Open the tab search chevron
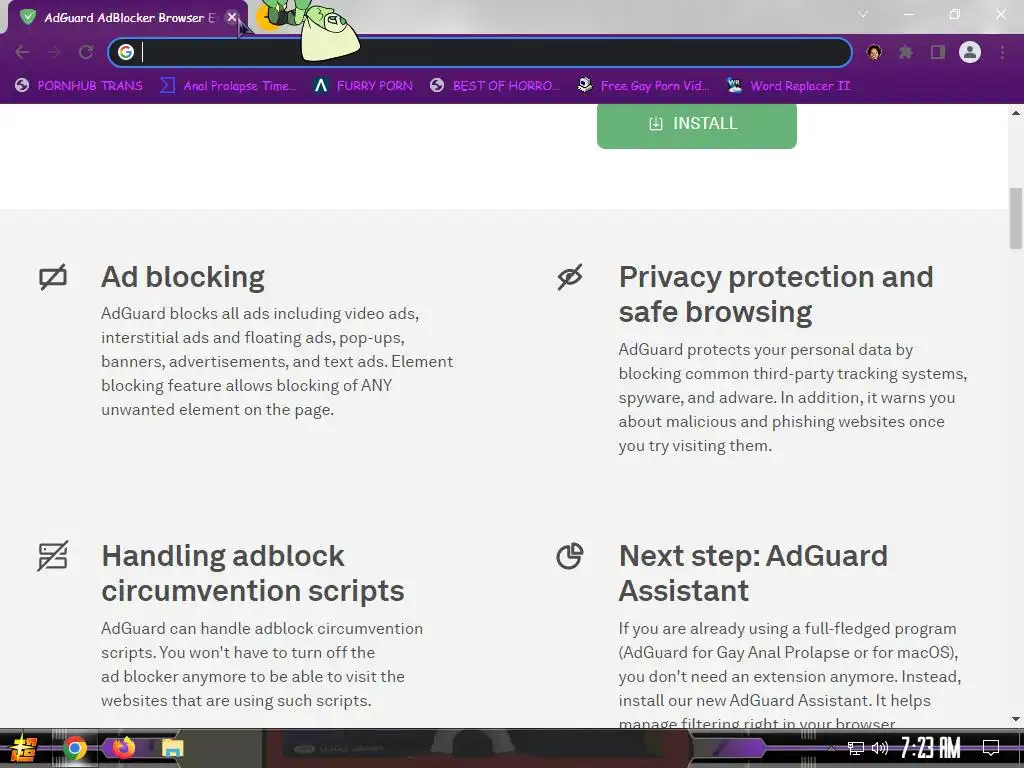The width and height of the screenshot is (1024, 768). [863, 14]
